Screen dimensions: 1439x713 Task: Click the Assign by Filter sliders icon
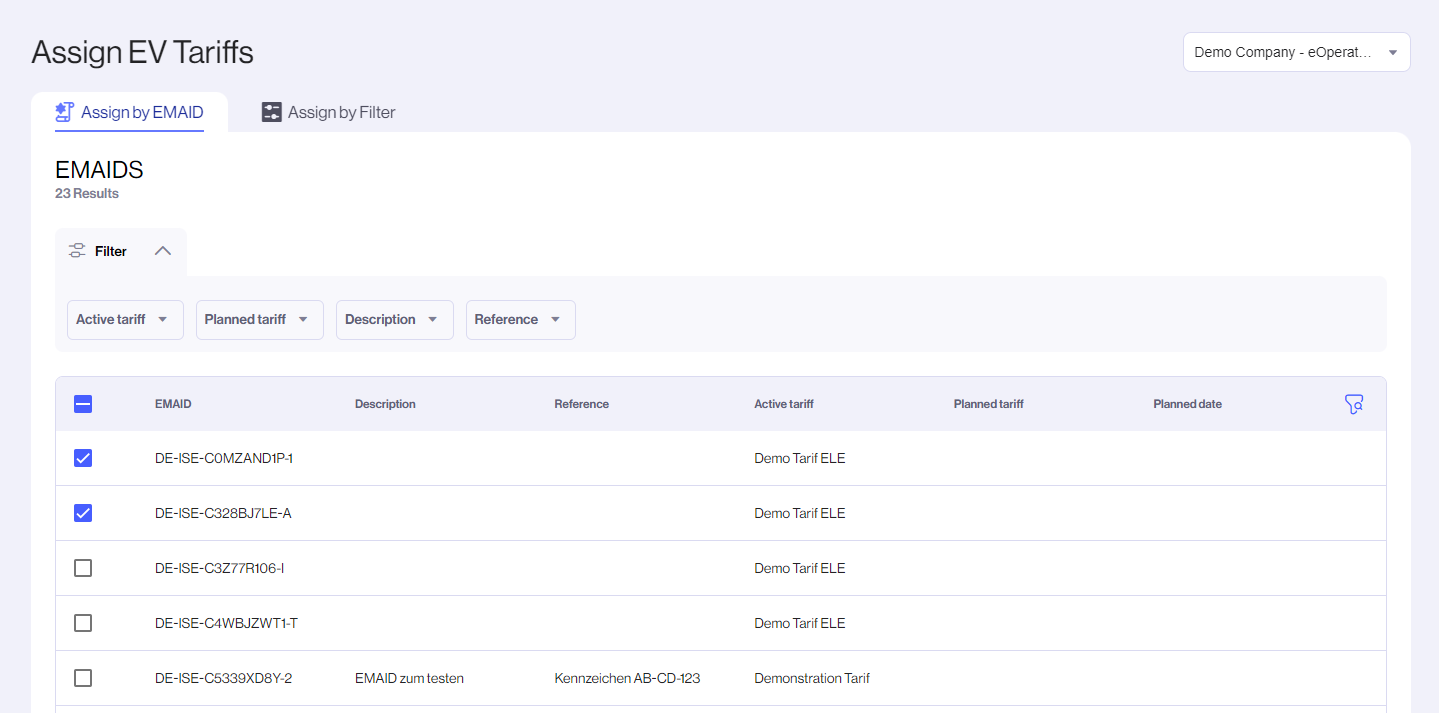pos(272,112)
